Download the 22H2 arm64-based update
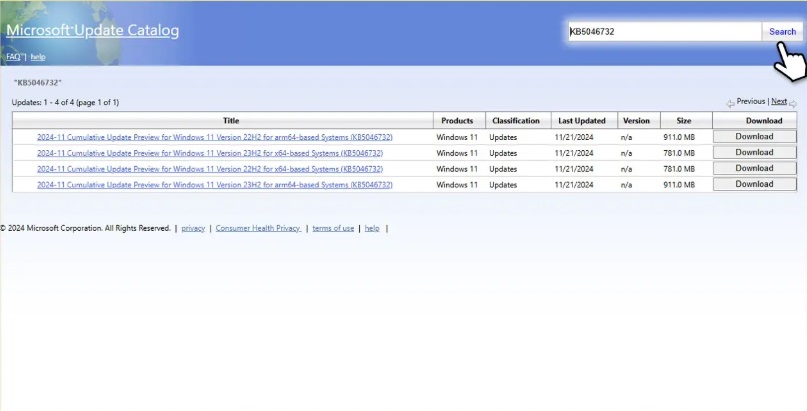 (755, 136)
